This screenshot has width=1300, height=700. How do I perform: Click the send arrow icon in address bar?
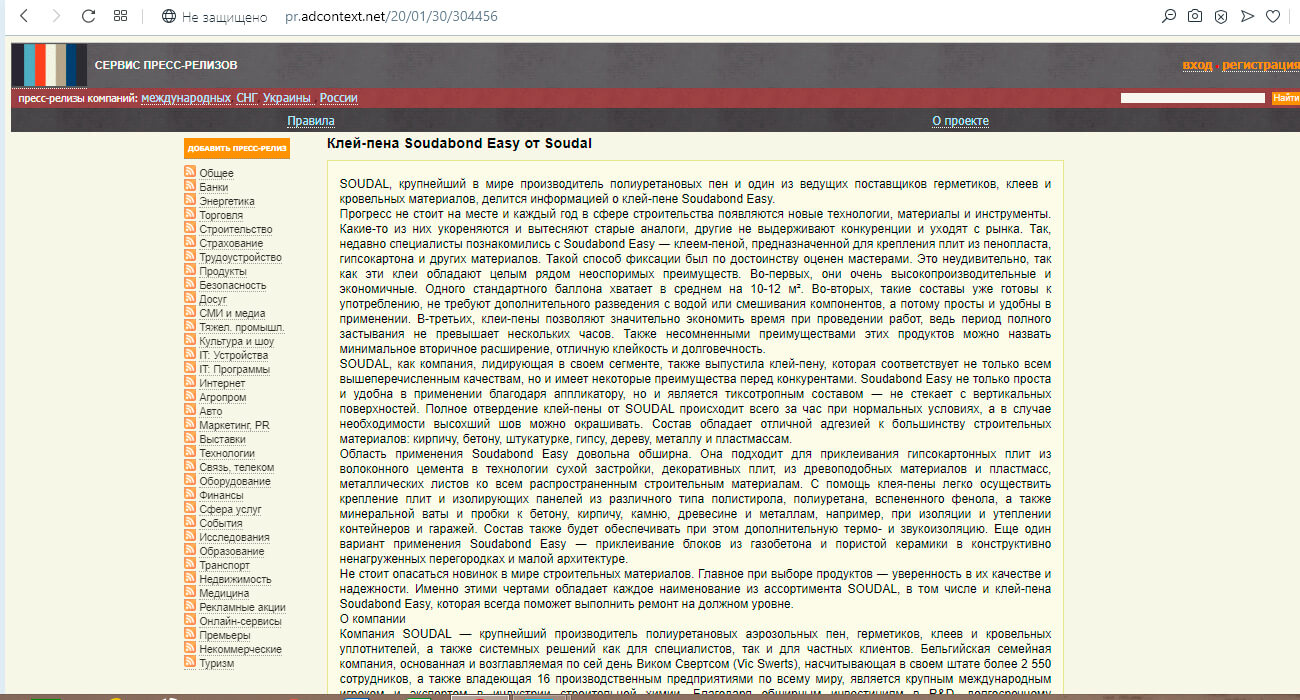[x=1246, y=16]
